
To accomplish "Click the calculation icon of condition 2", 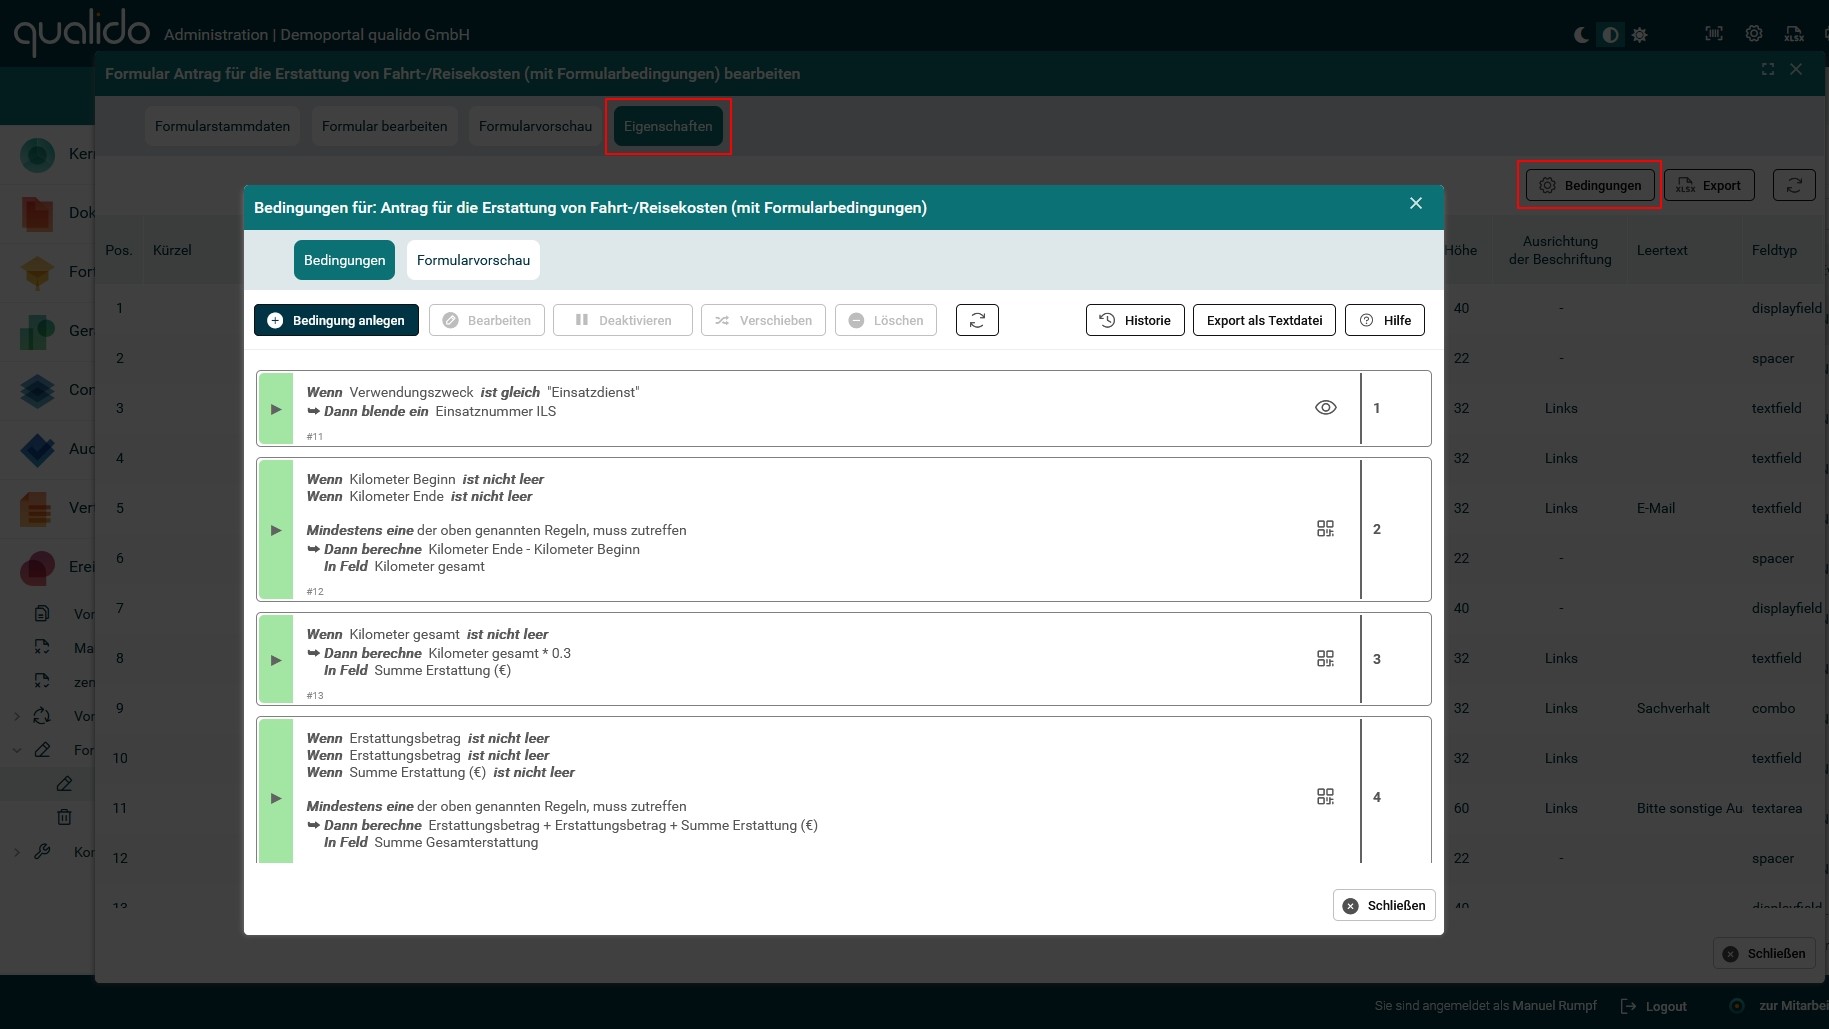I will (1325, 528).
